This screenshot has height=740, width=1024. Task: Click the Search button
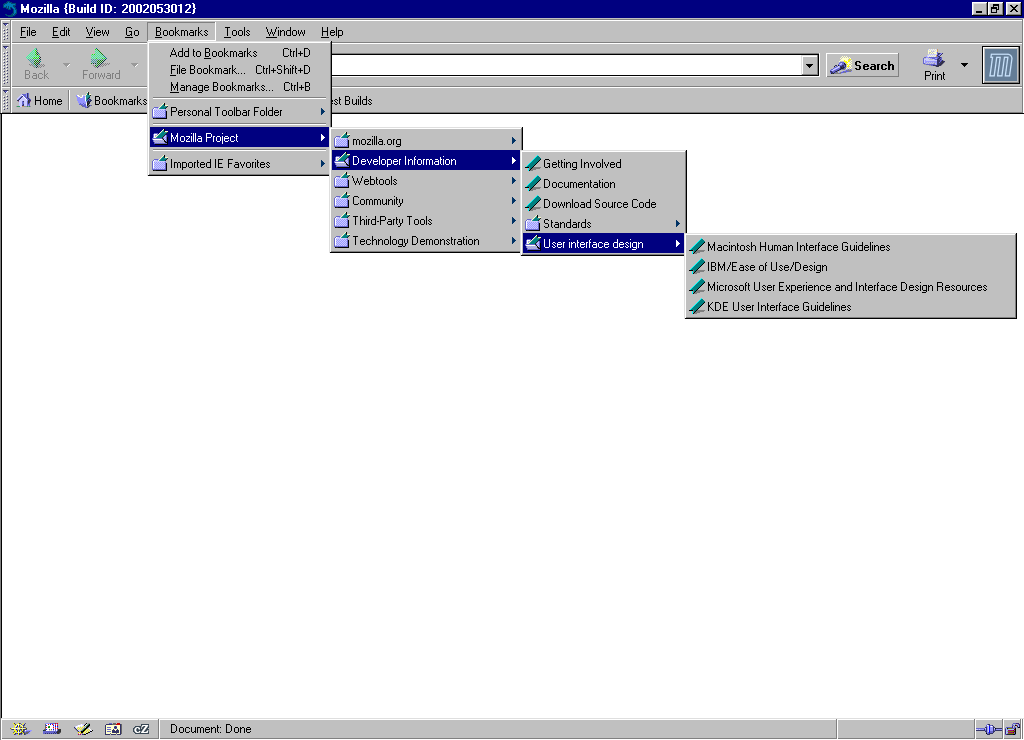coord(863,65)
